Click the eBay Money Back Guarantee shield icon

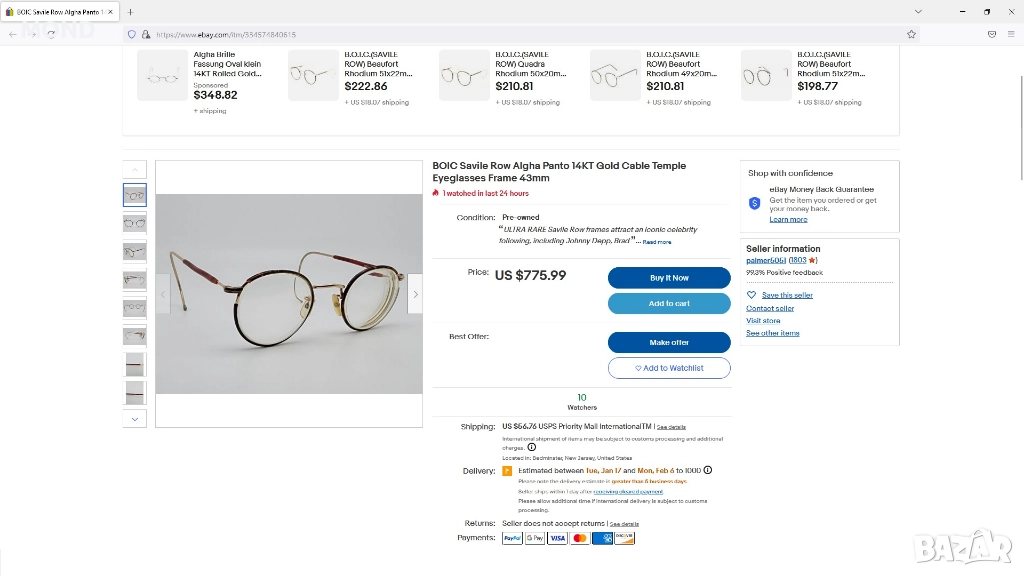(x=754, y=203)
